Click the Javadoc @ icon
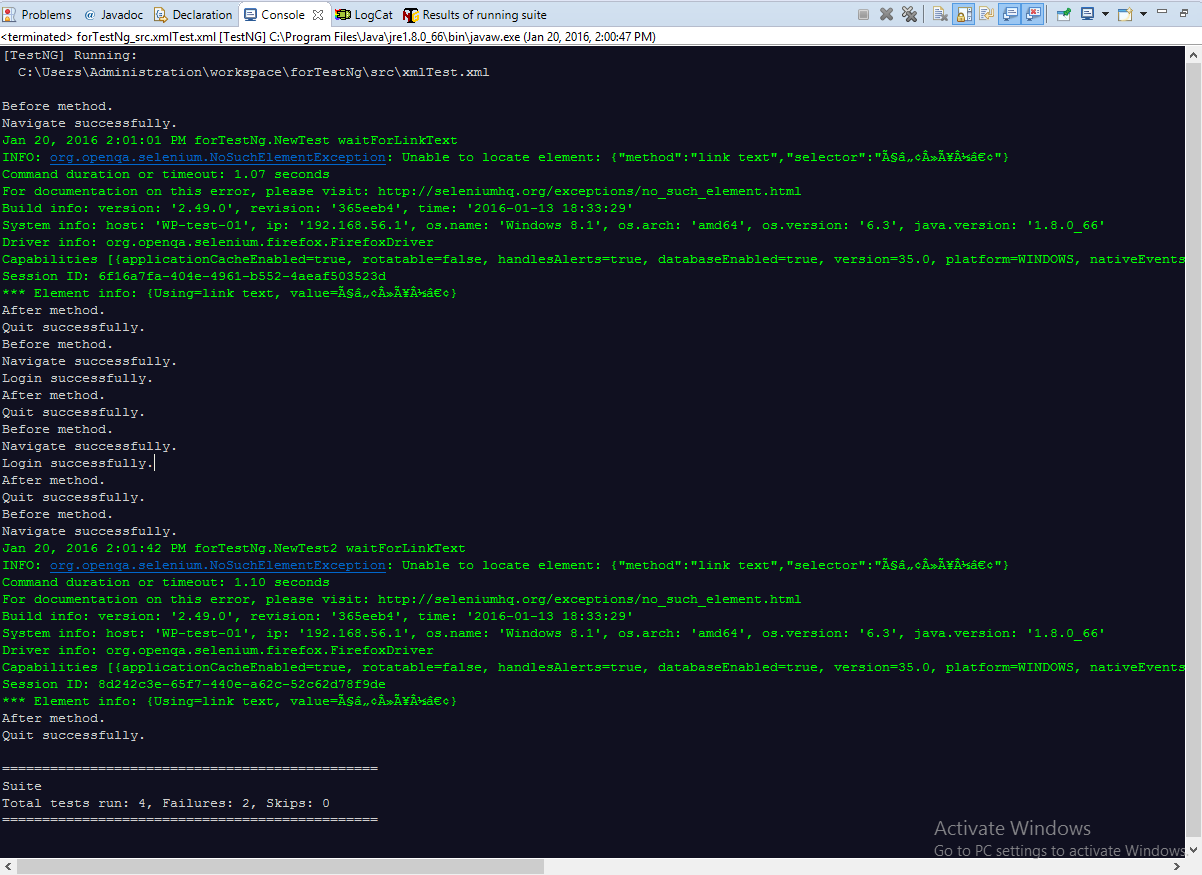The width and height of the screenshot is (1202, 875). [89, 15]
